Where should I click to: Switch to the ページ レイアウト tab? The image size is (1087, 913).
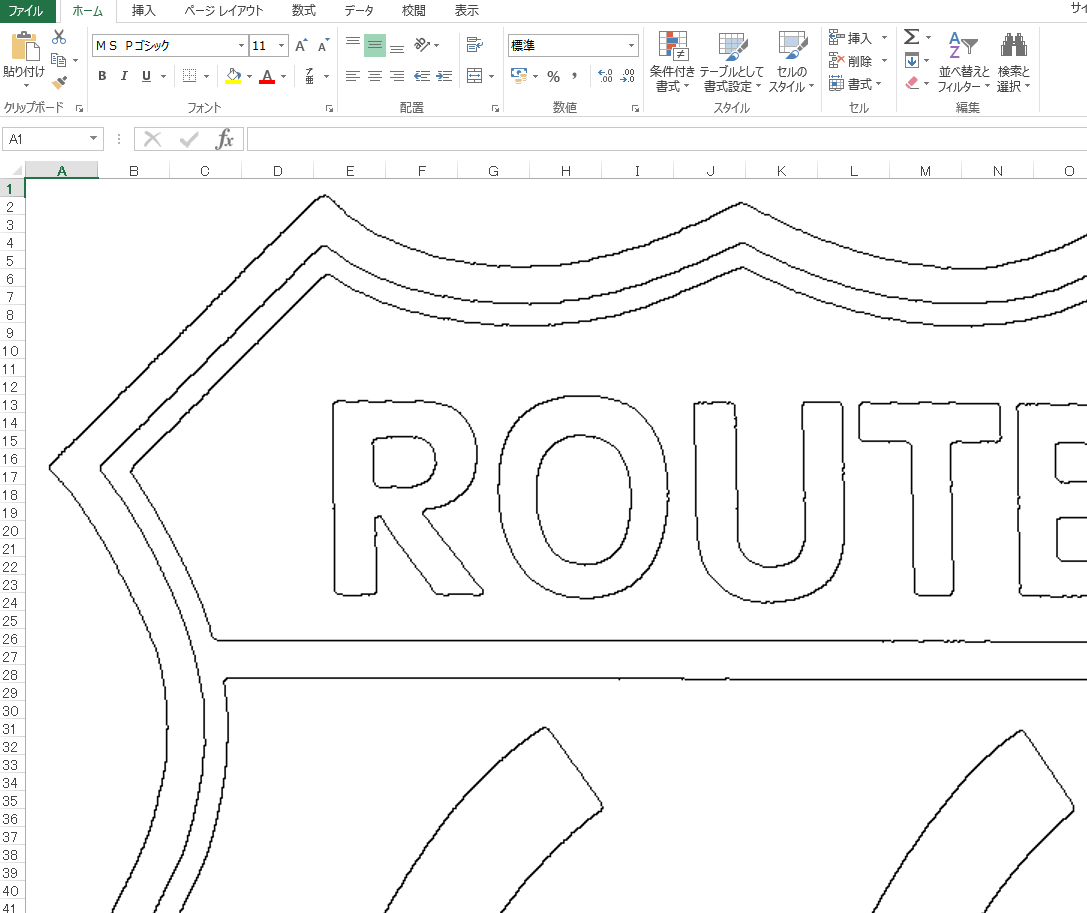223,11
